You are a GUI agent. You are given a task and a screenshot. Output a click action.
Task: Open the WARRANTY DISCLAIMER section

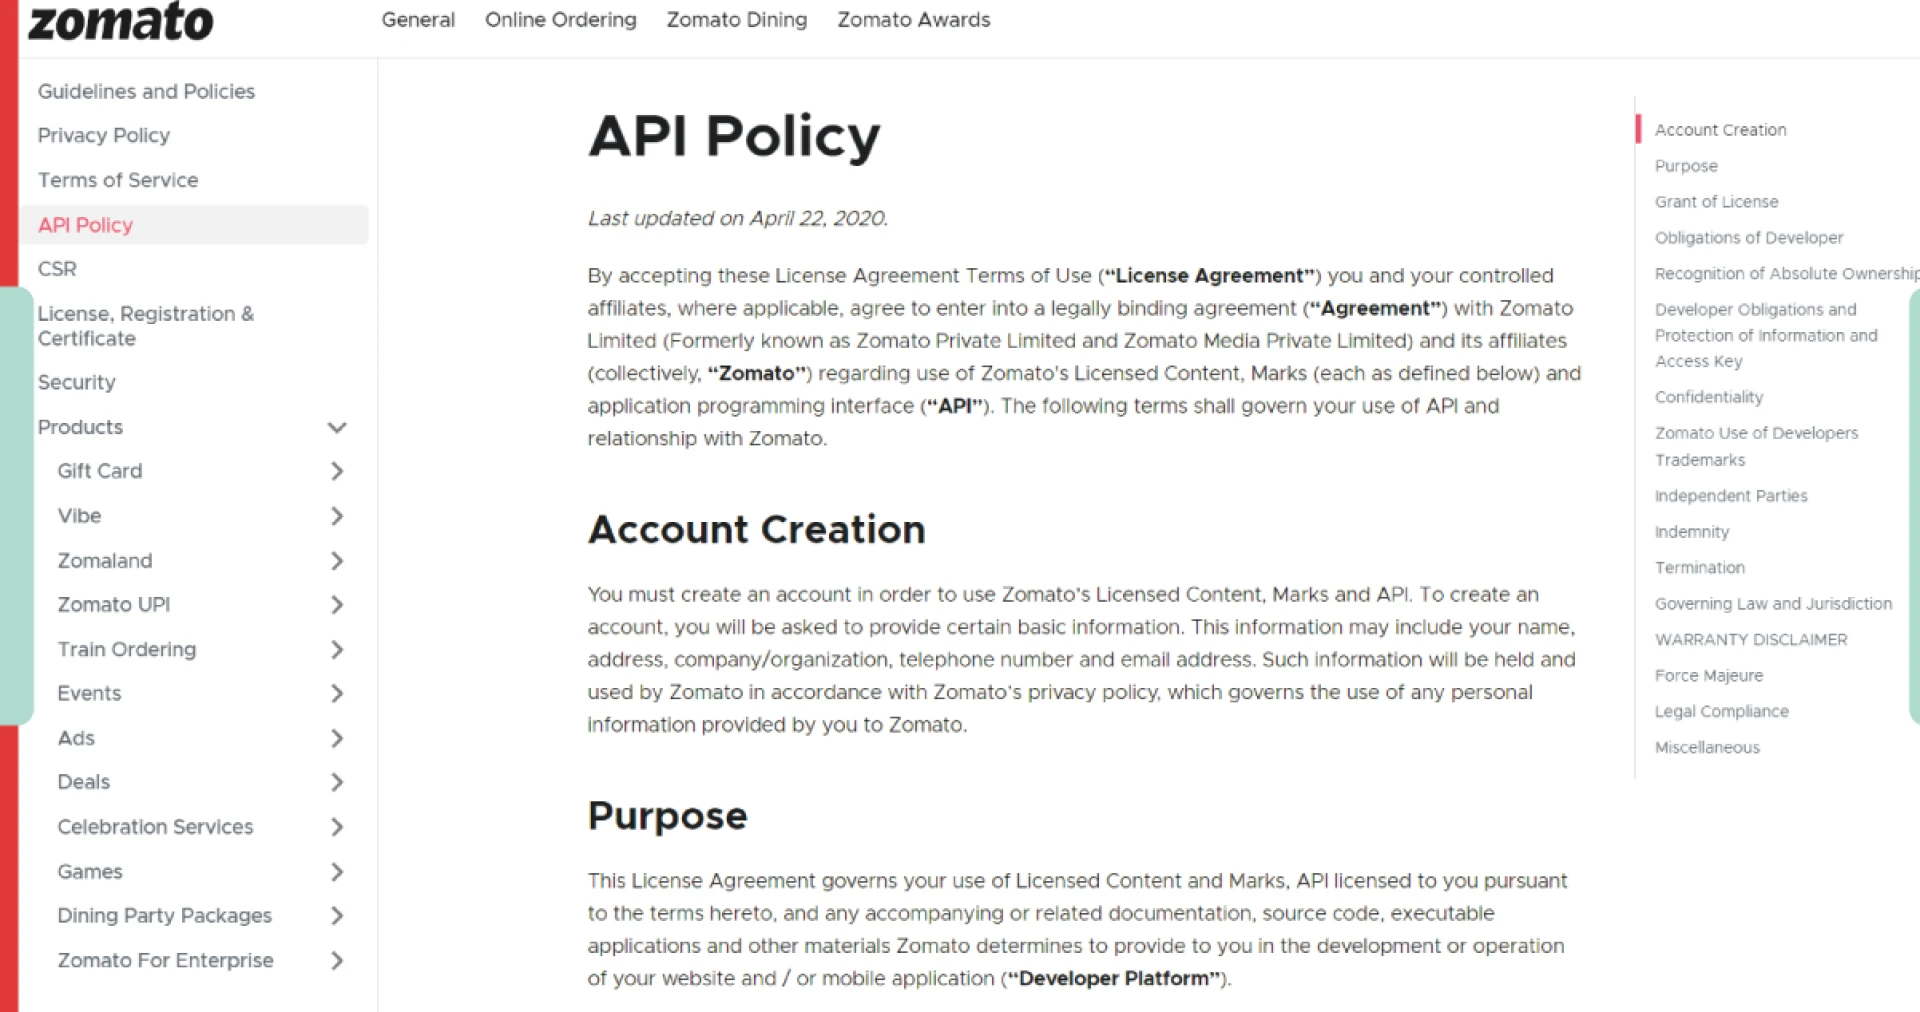point(1751,639)
